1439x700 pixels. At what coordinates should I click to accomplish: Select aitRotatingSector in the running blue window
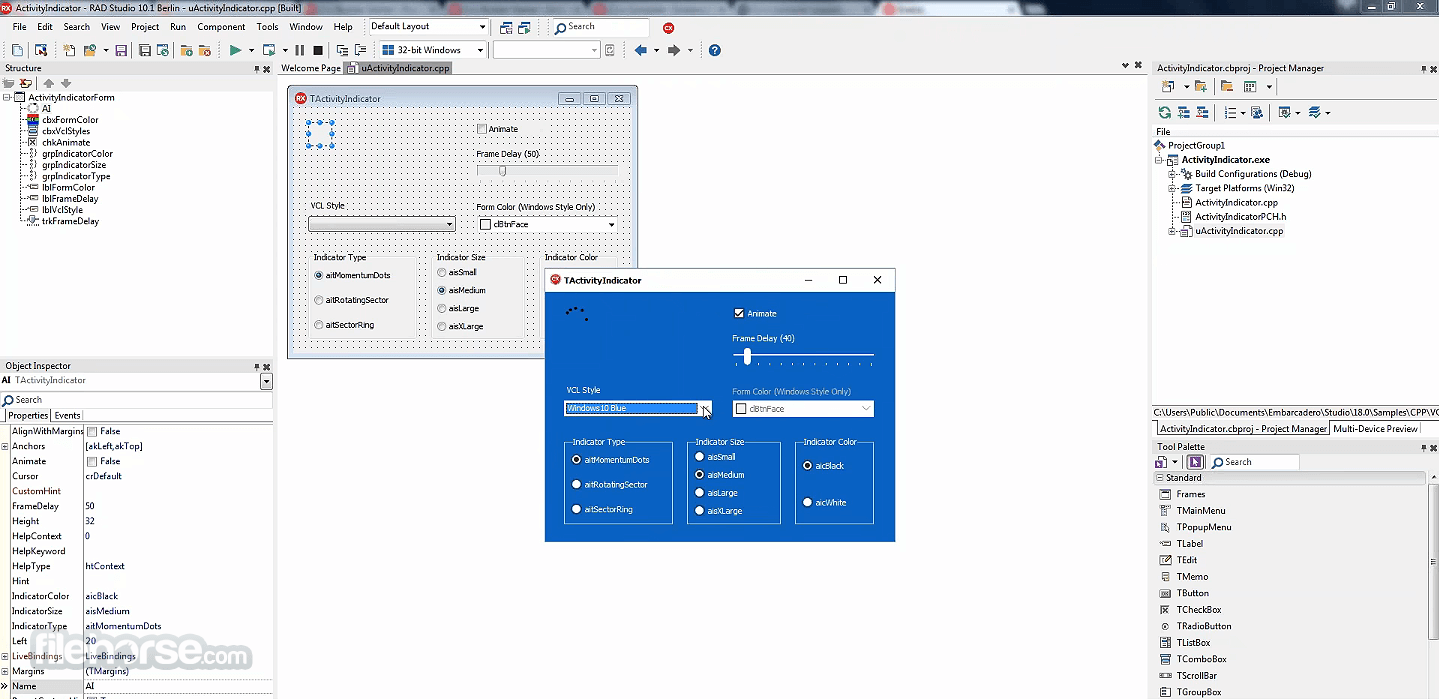pyautogui.click(x=576, y=484)
